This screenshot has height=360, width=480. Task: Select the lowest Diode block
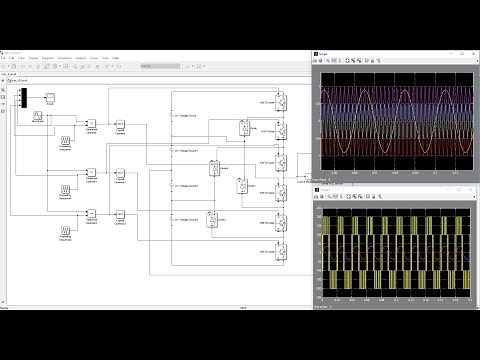pyautogui.click(x=212, y=220)
